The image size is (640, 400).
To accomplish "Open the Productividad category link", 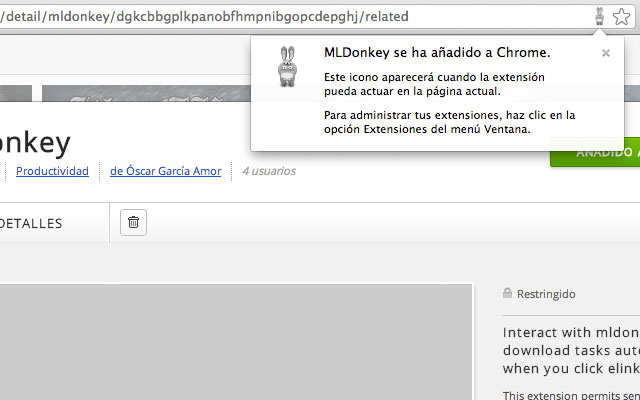I will pyautogui.click(x=52, y=171).
